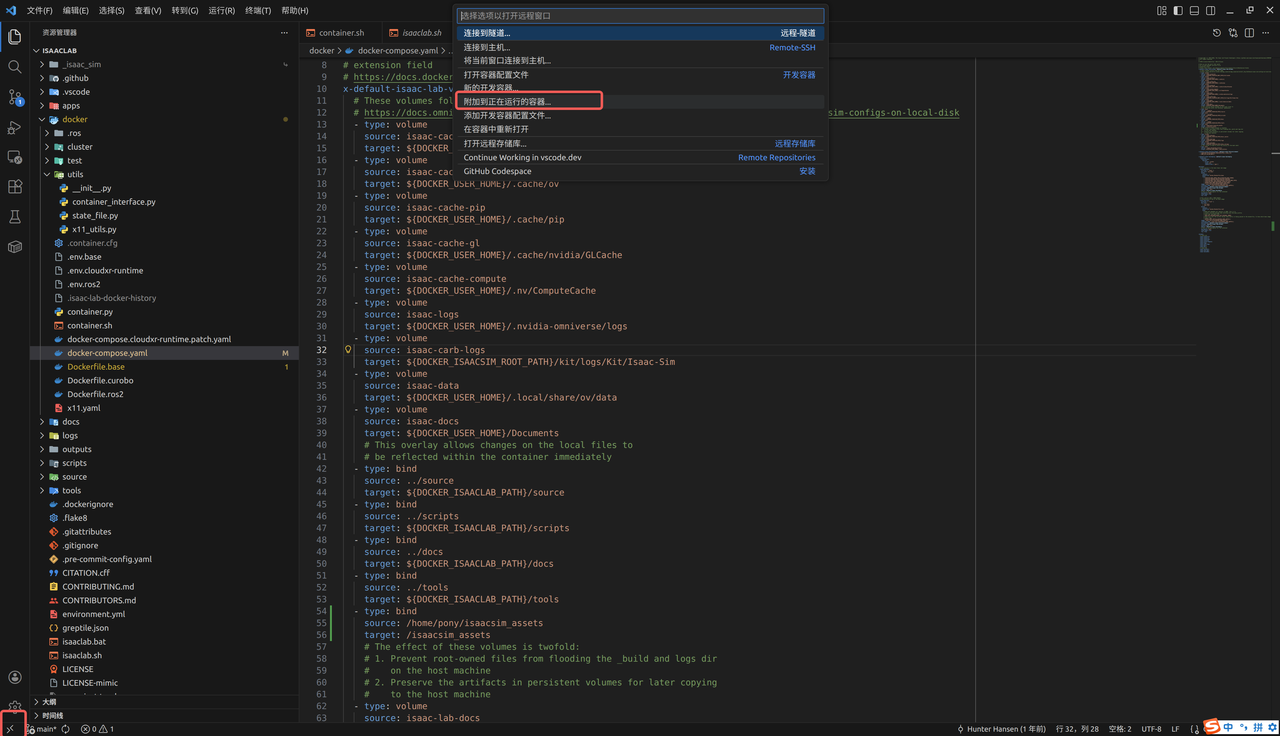Click the customize layout icon
The width and height of the screenshot is (1280, 736).
click(x=1162, y=10)
